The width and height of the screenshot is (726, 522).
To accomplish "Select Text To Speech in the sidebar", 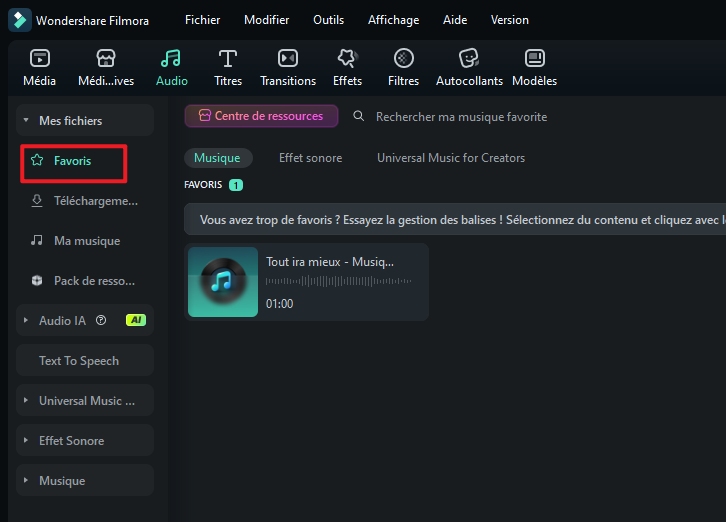I will click(85, 360).
